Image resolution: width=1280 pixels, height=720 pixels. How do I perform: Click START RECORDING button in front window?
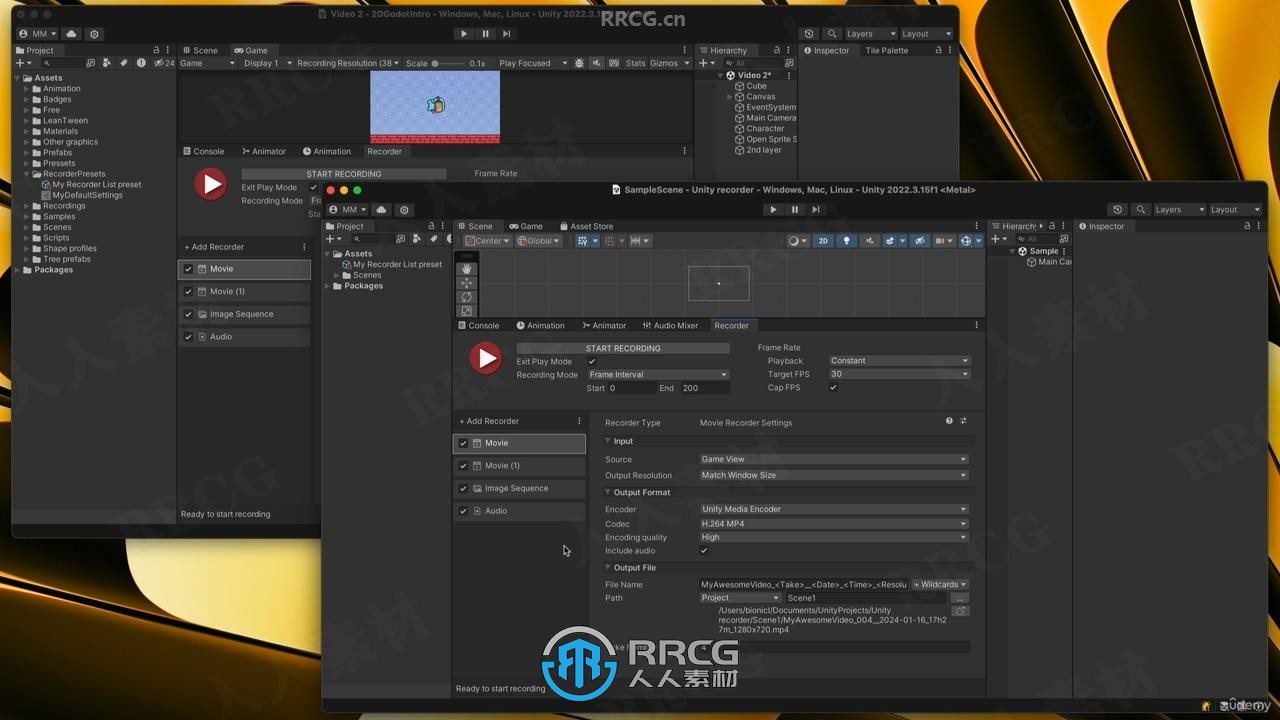point(623,348)
